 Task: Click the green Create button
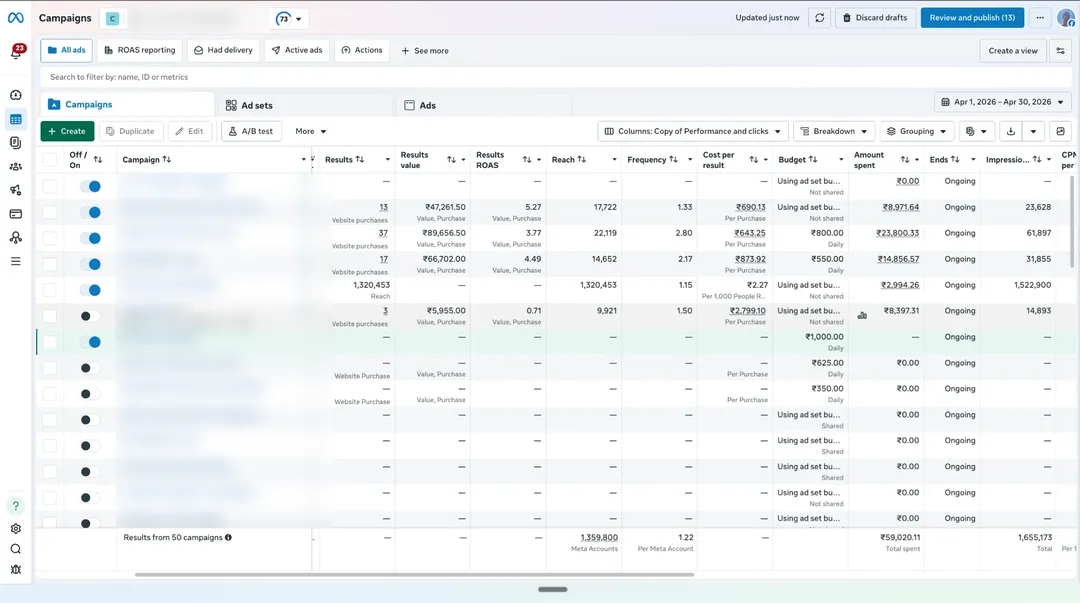point(67,132)
